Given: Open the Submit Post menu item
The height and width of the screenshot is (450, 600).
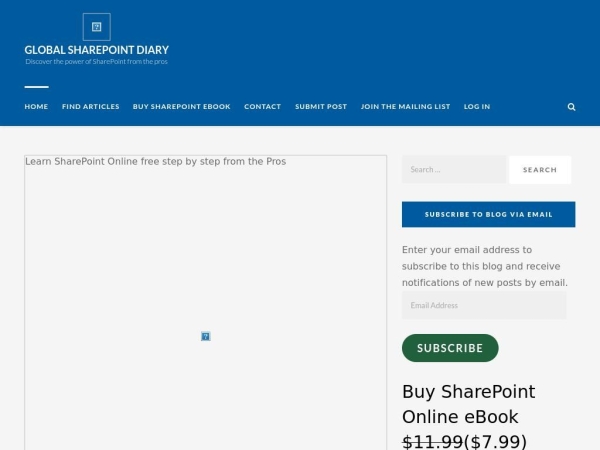Looking at the screenshot, I should (x=321, y=107).
